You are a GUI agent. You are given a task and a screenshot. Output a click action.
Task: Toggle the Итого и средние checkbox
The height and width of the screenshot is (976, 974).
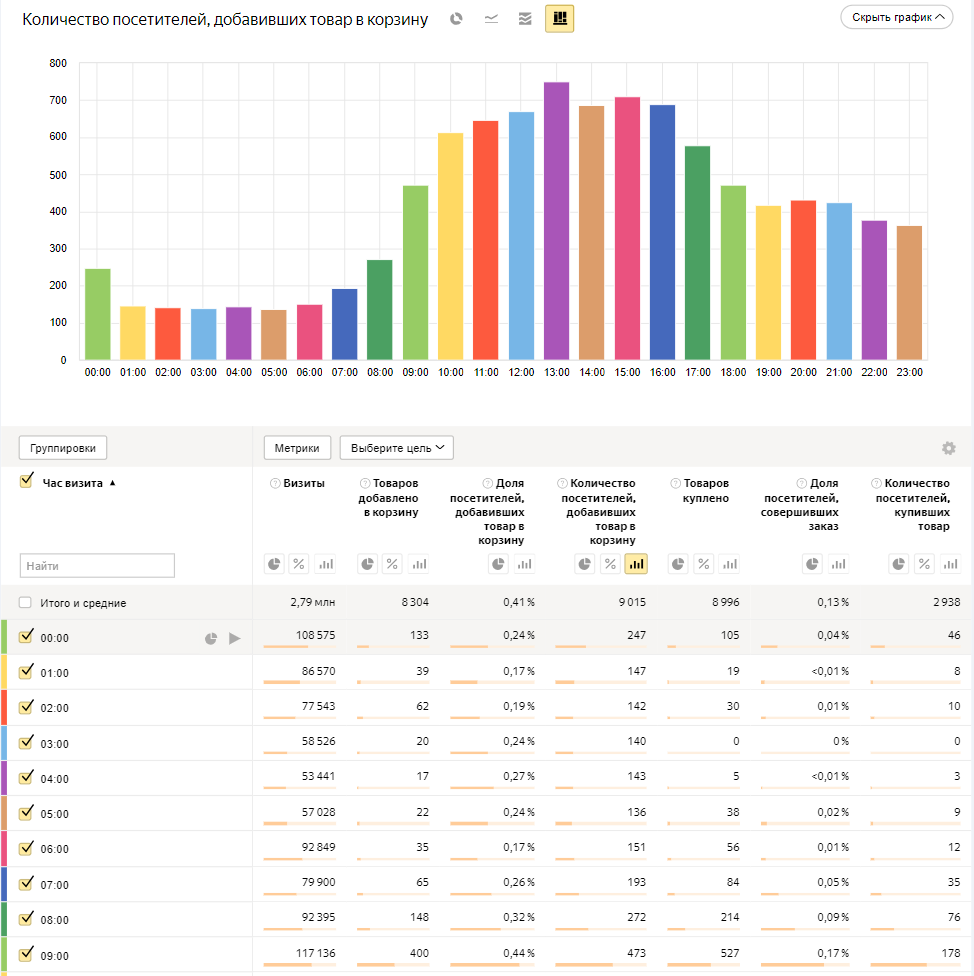[x=26, y=603]
